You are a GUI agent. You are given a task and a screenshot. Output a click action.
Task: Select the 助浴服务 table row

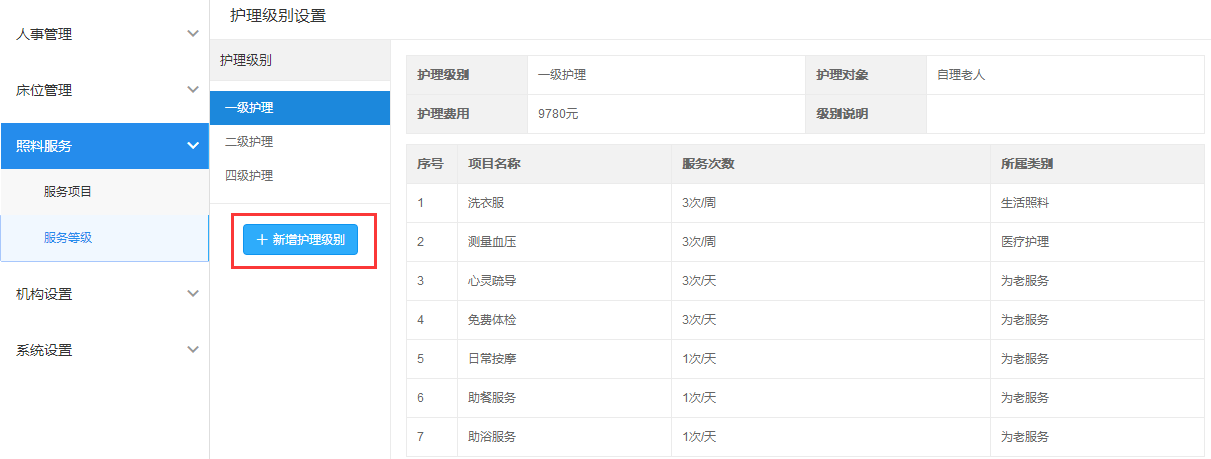tap(492, 437)
